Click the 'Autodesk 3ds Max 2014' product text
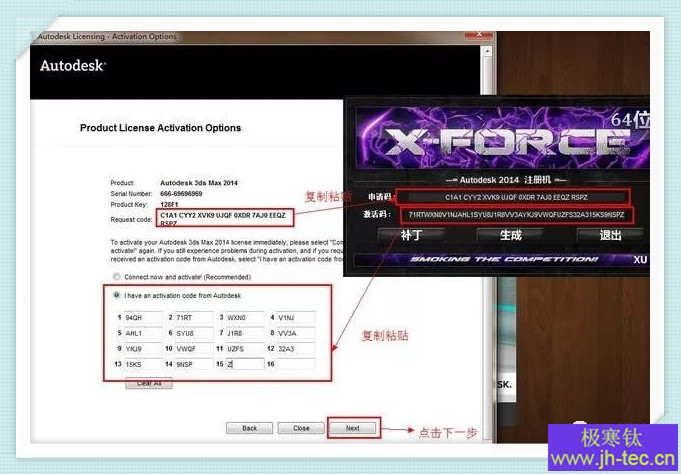 click(199, 183)
